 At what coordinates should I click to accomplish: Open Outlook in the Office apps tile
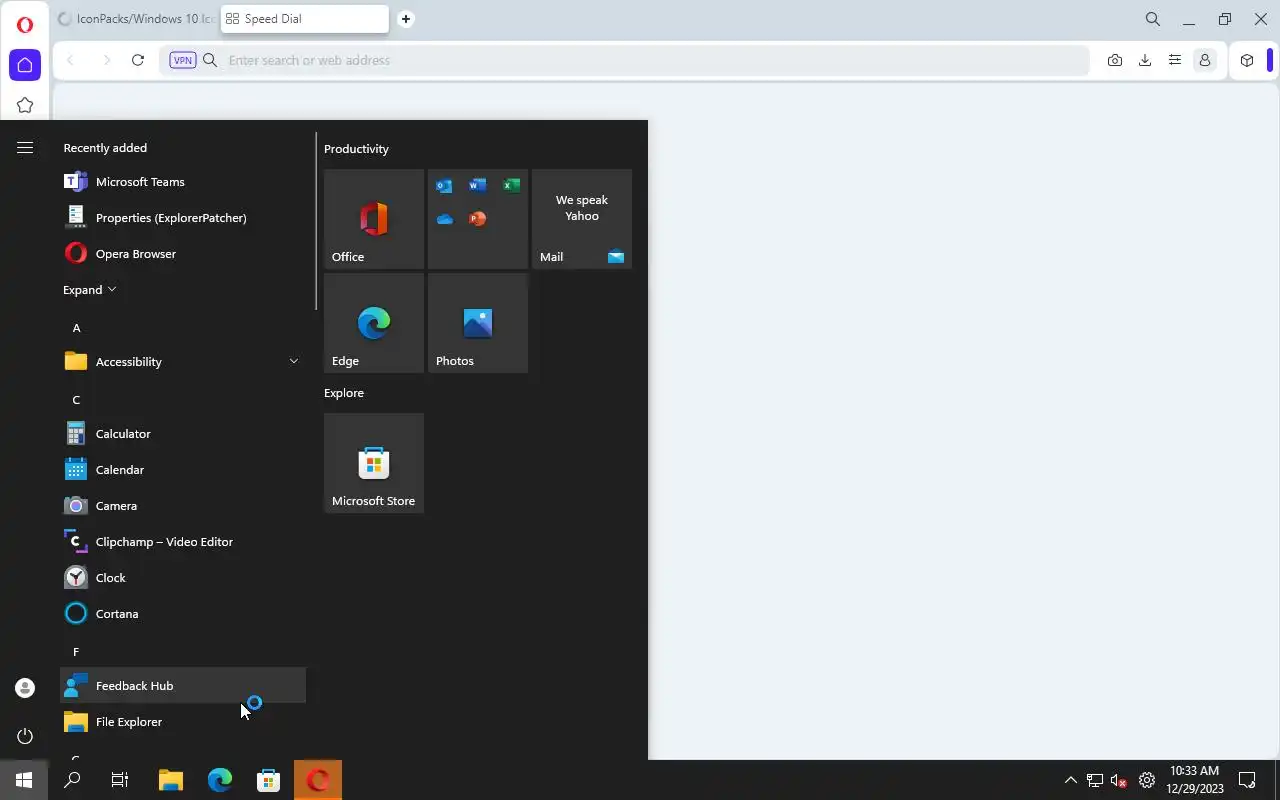444,186
